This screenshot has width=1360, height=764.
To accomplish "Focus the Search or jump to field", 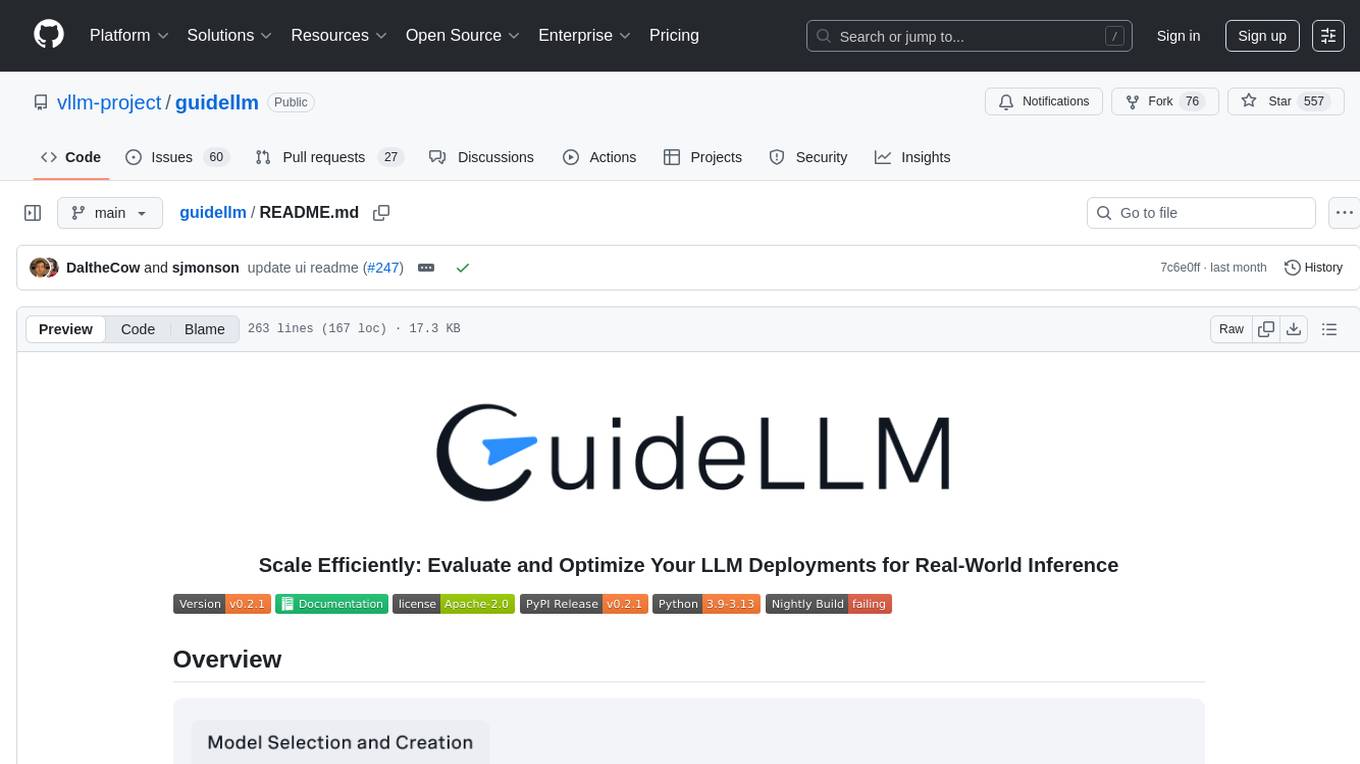I will click(x=970, y=36).
